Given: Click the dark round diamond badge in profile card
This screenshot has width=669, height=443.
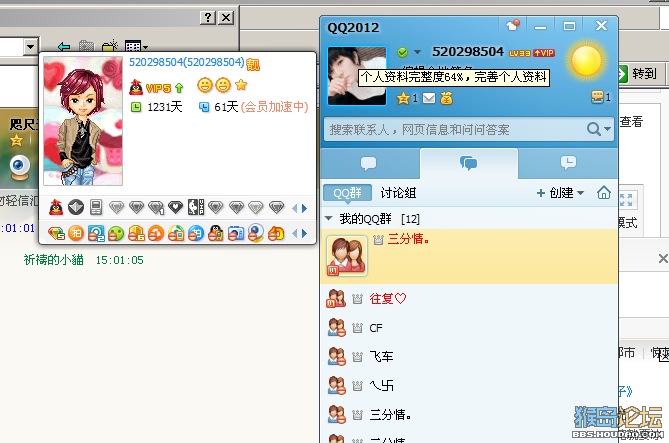Looking at the screenshot, I should coord(76,207).
